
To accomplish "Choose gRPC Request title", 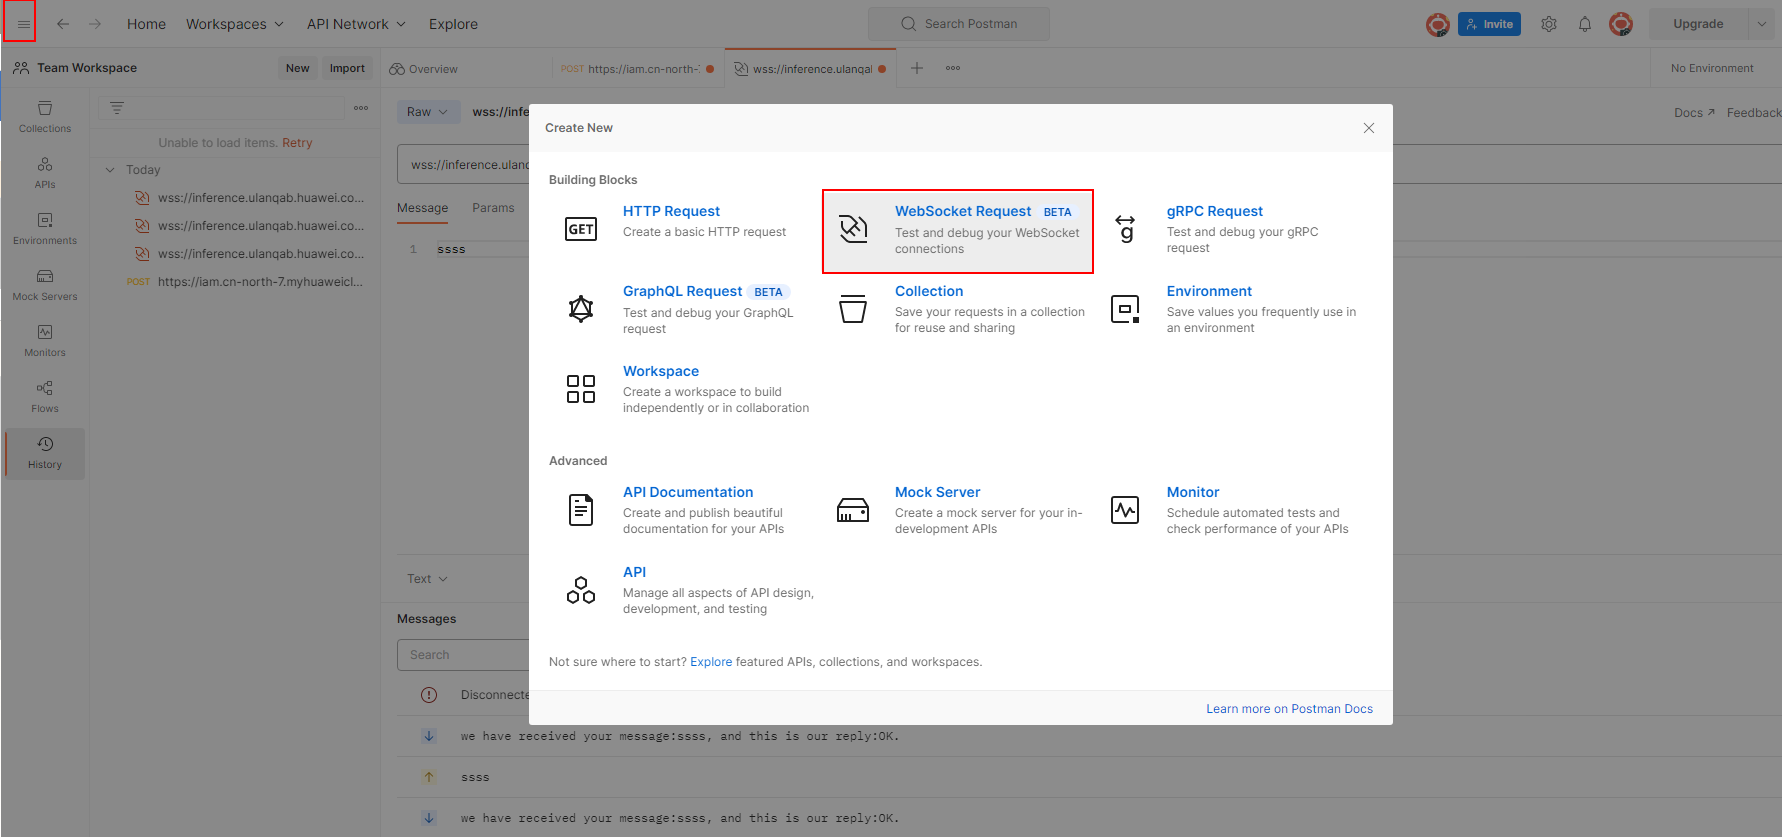I will tap(1215, 211).
